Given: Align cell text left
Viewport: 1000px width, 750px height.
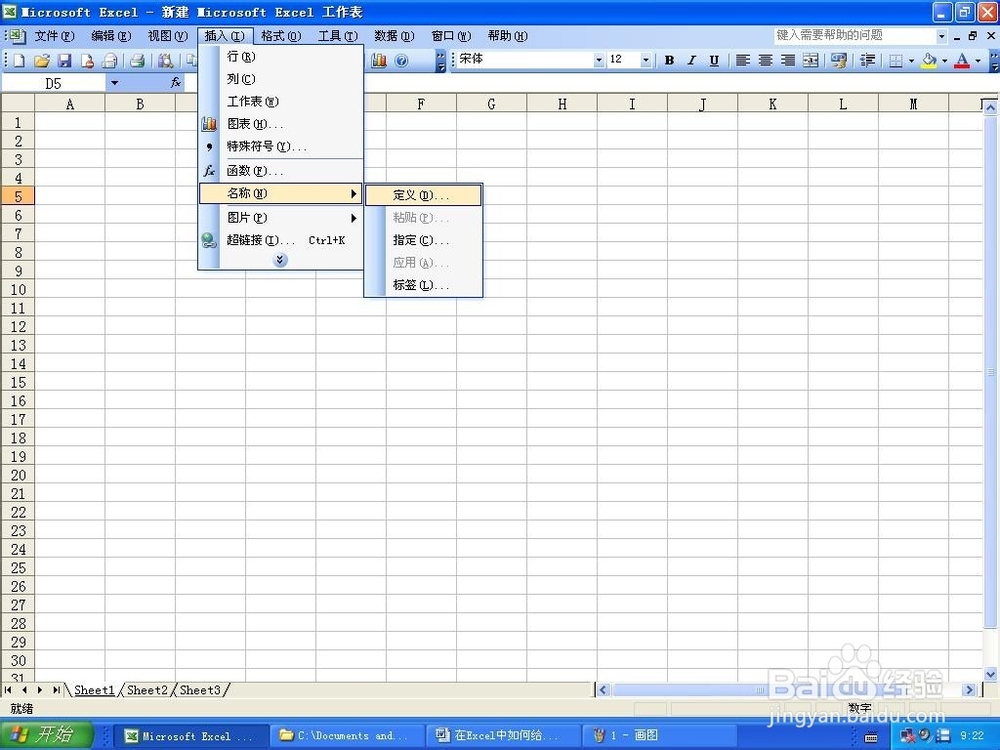Looking at the screenshot, I should point(742,60).
